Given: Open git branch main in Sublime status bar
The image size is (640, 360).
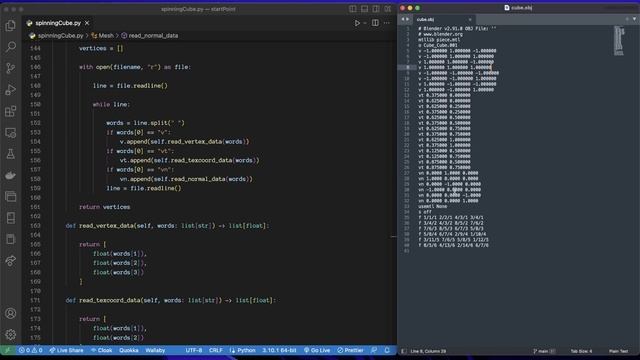Looking at the screenshot, I should pos(543,351).
